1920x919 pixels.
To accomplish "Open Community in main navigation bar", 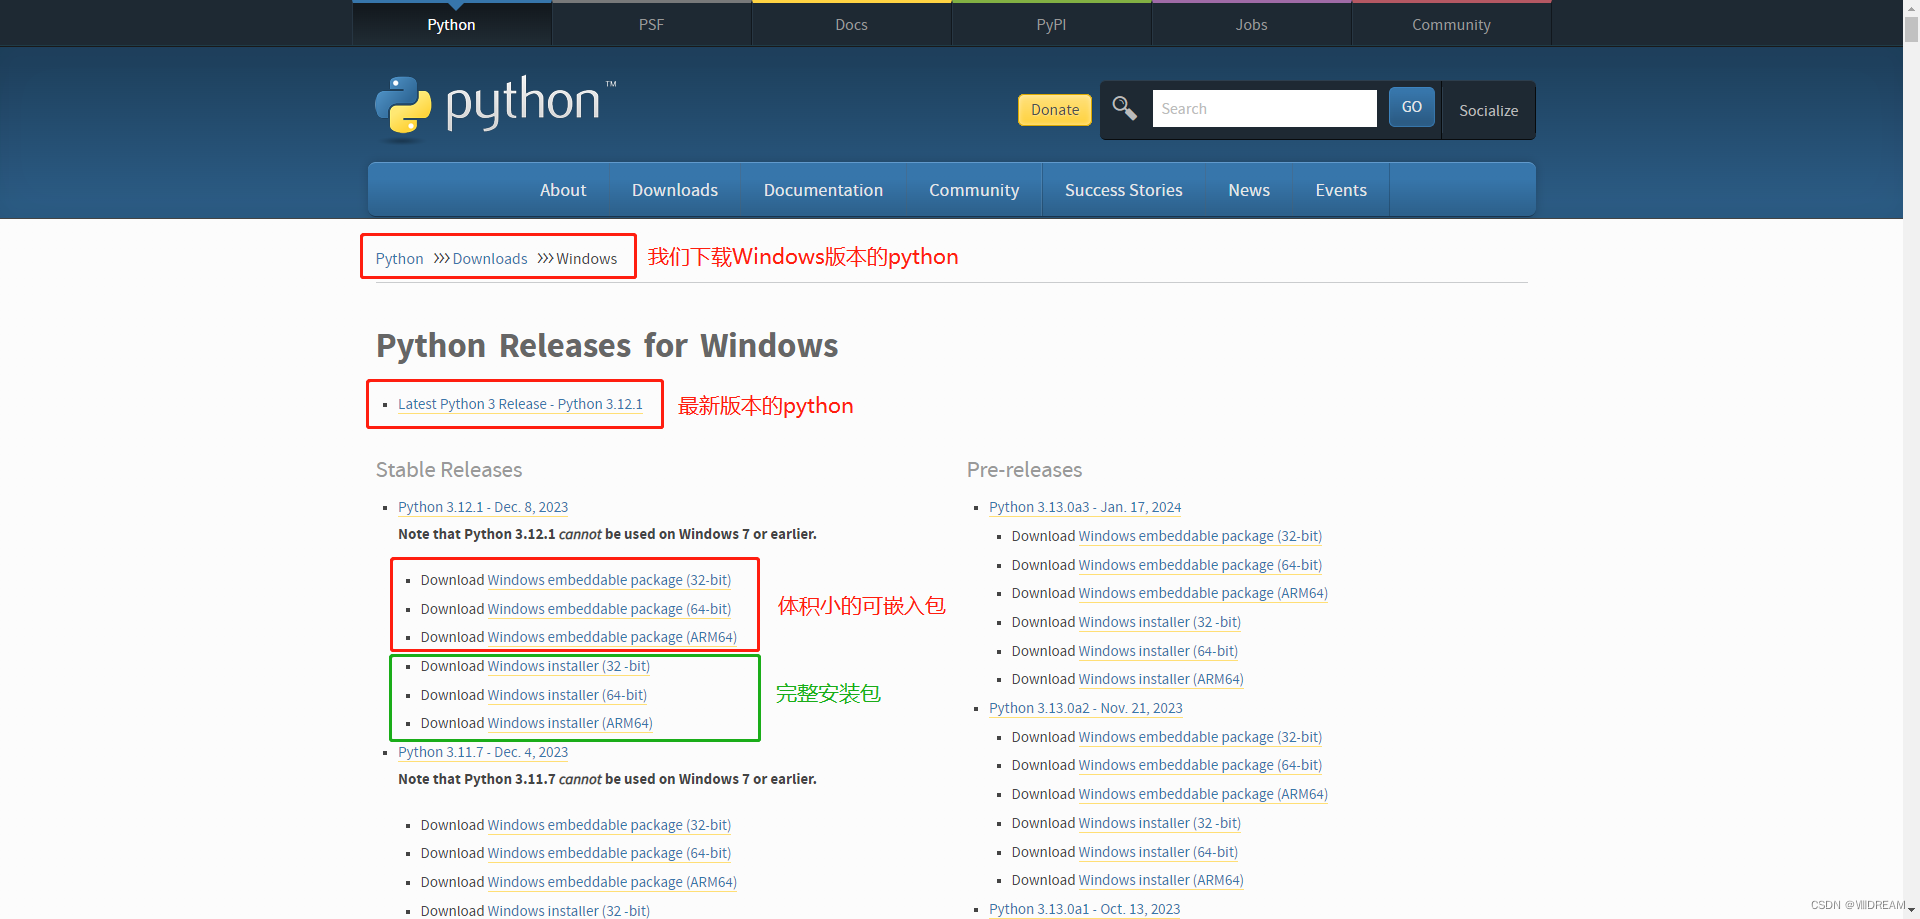I will pos(974,190).
